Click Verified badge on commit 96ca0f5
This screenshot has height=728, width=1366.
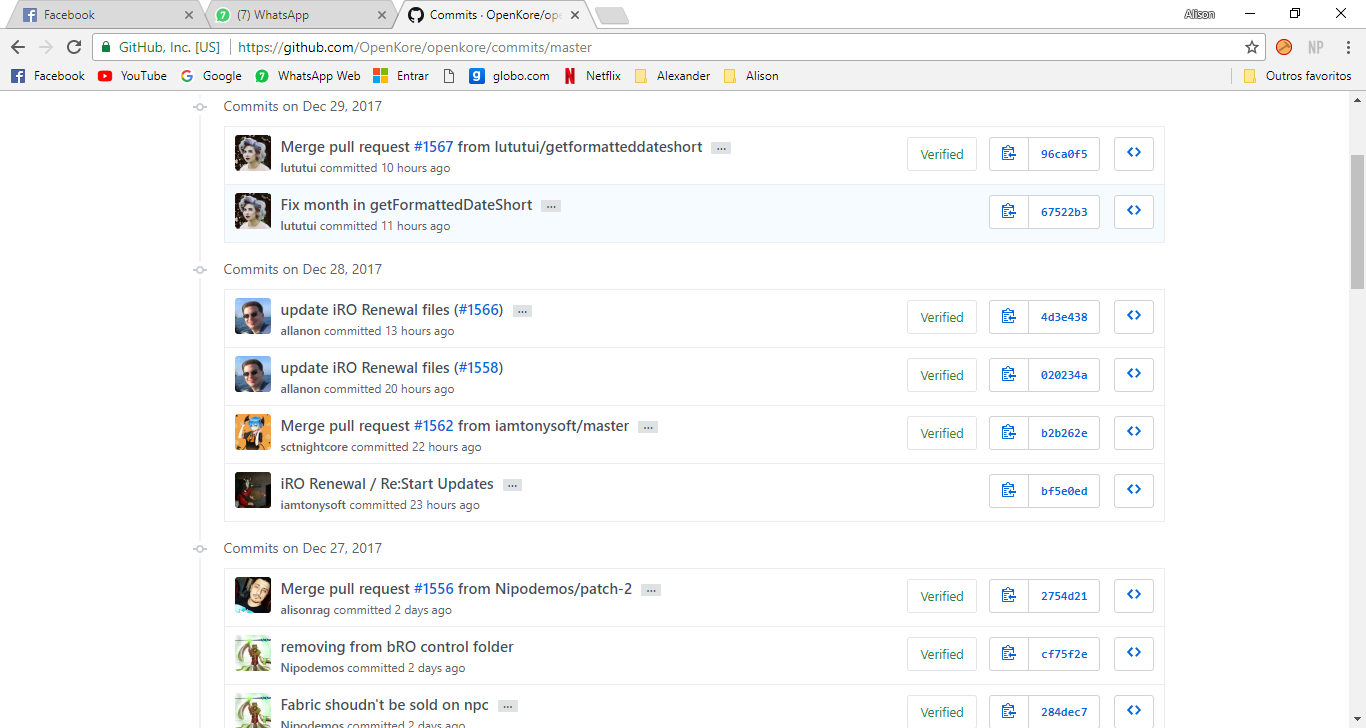942,154
